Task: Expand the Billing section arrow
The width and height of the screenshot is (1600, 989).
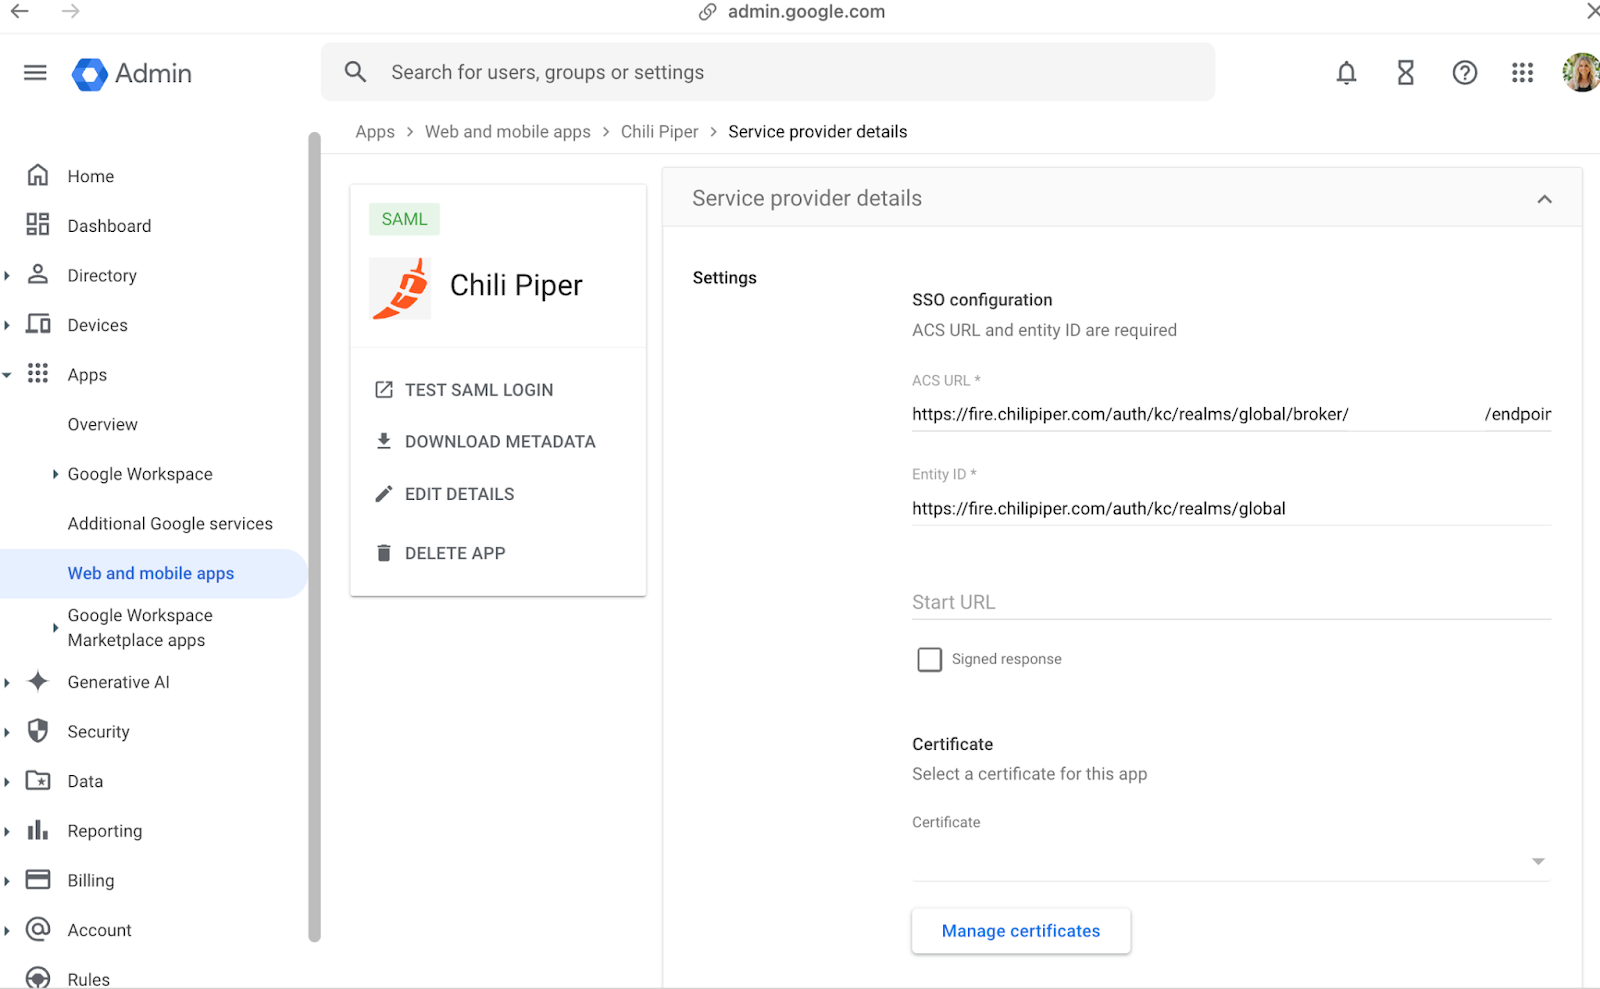Action: [x=7, y=881]
